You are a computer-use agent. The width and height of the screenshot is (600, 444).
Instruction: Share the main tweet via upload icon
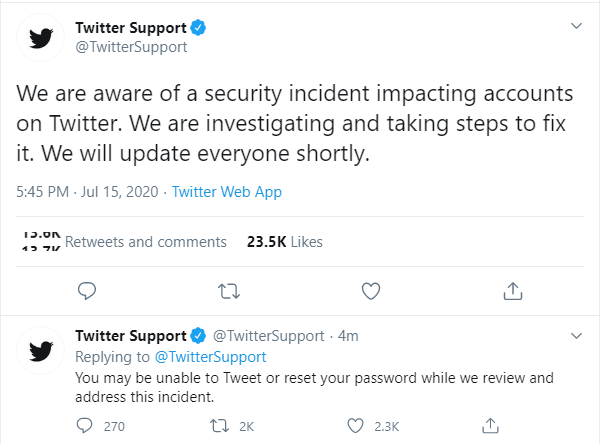[x=513, y=291]
